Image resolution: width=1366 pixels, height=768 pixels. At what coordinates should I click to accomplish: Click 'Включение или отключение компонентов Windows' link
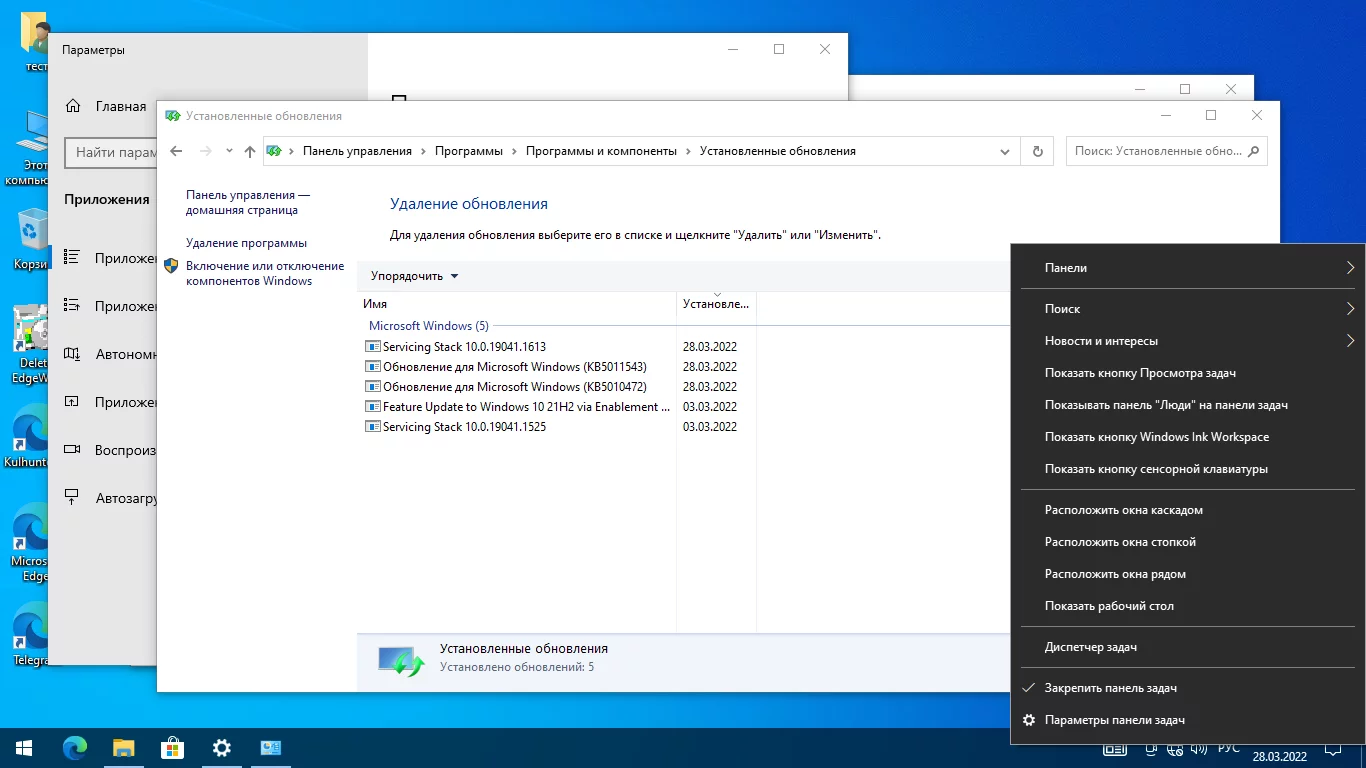click(x=264, y=273)
